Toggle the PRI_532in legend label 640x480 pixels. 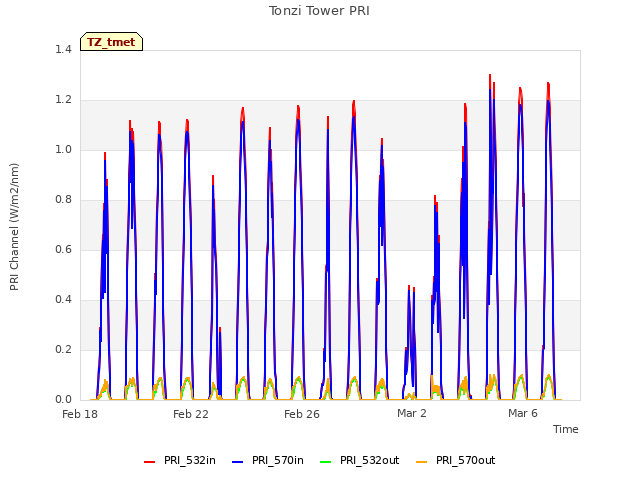click(190, 460)
